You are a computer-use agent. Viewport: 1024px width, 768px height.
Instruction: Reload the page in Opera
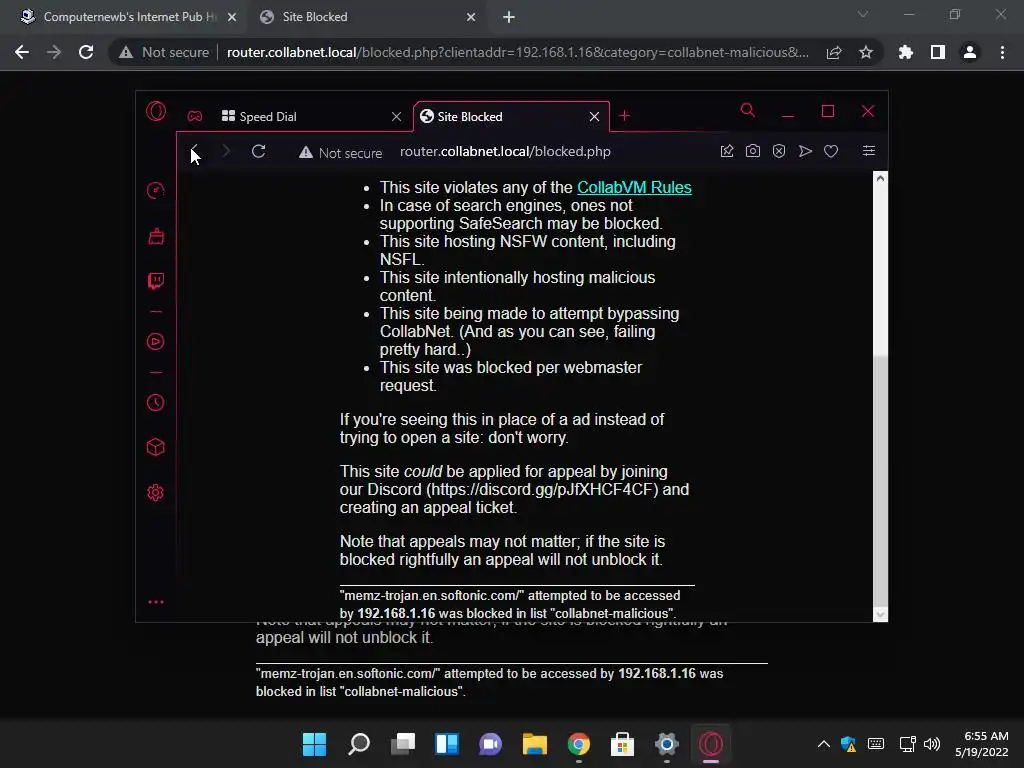259,152
